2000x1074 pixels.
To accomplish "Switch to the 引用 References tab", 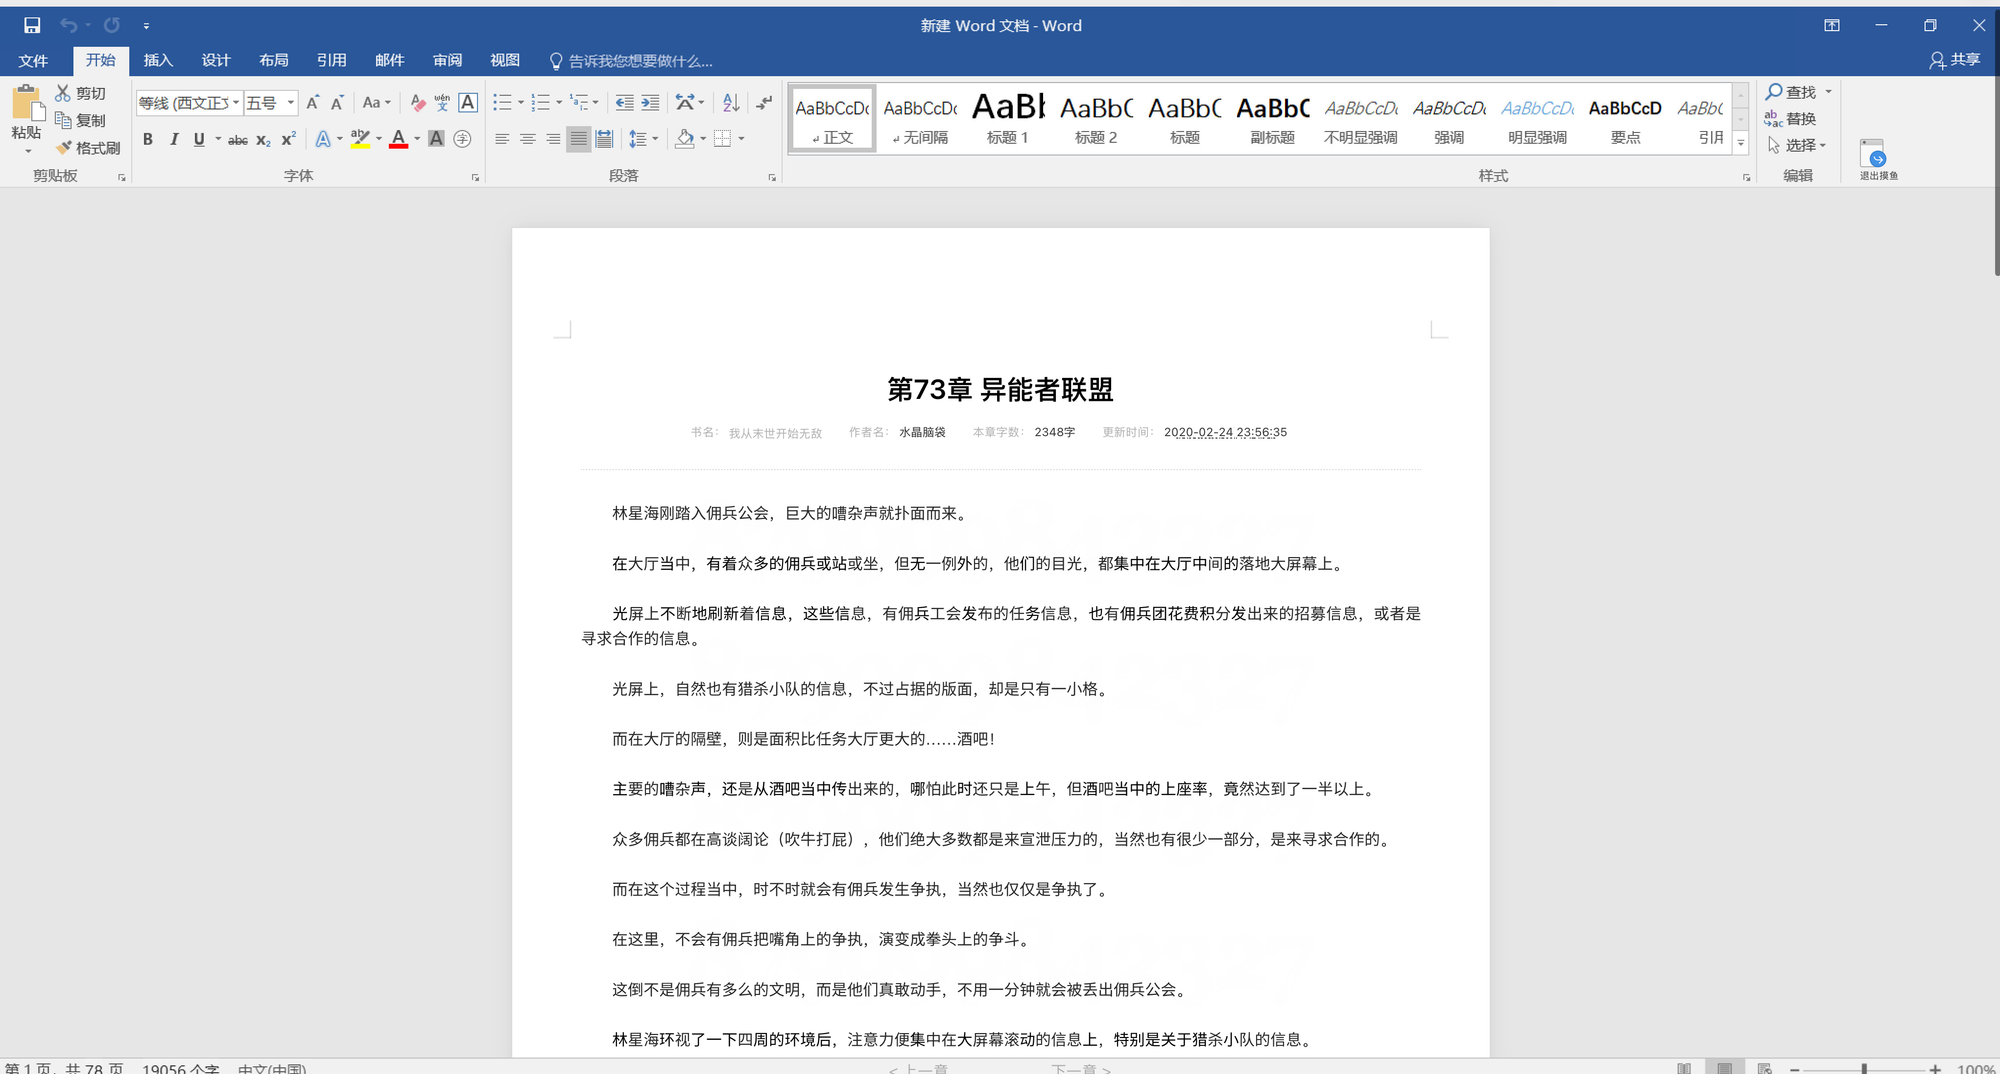I will [332, 60].
